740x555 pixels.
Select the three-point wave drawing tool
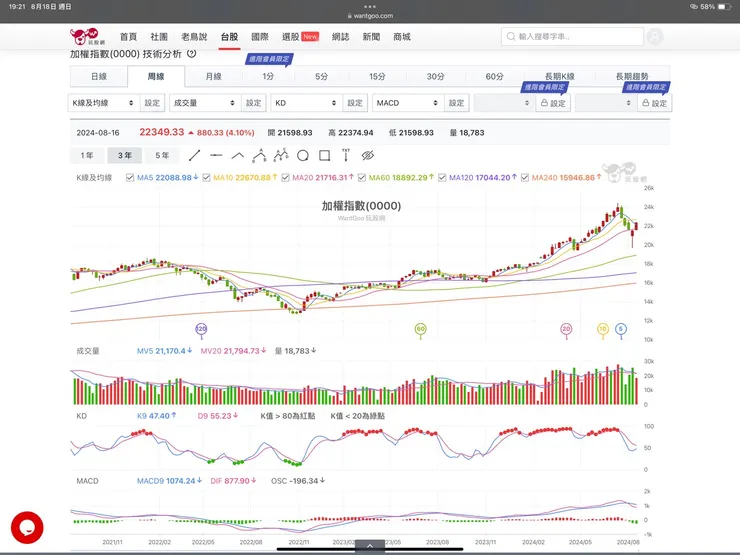click(259, 155)
